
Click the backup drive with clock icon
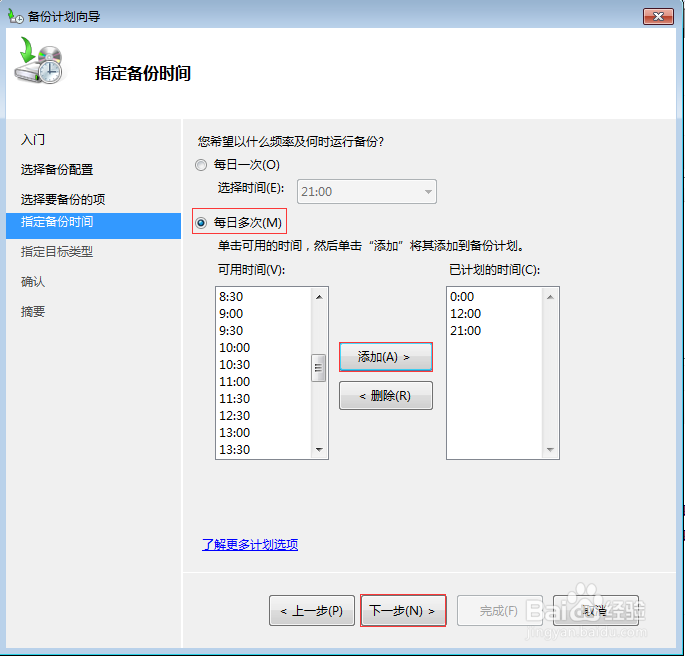tap(39, 60)
